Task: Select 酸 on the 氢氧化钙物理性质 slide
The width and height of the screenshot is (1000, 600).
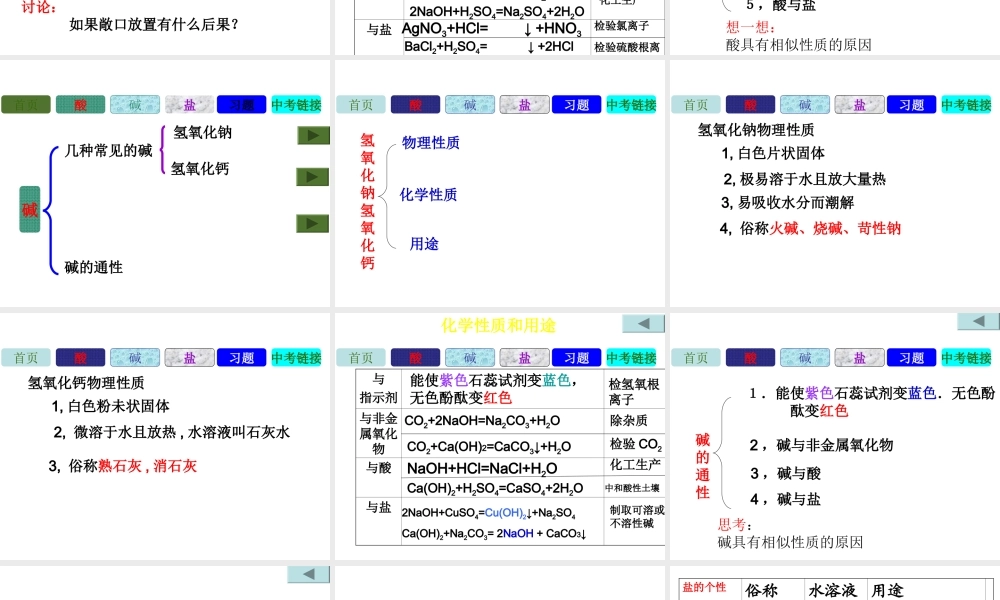Action: (x=80, y=358)
